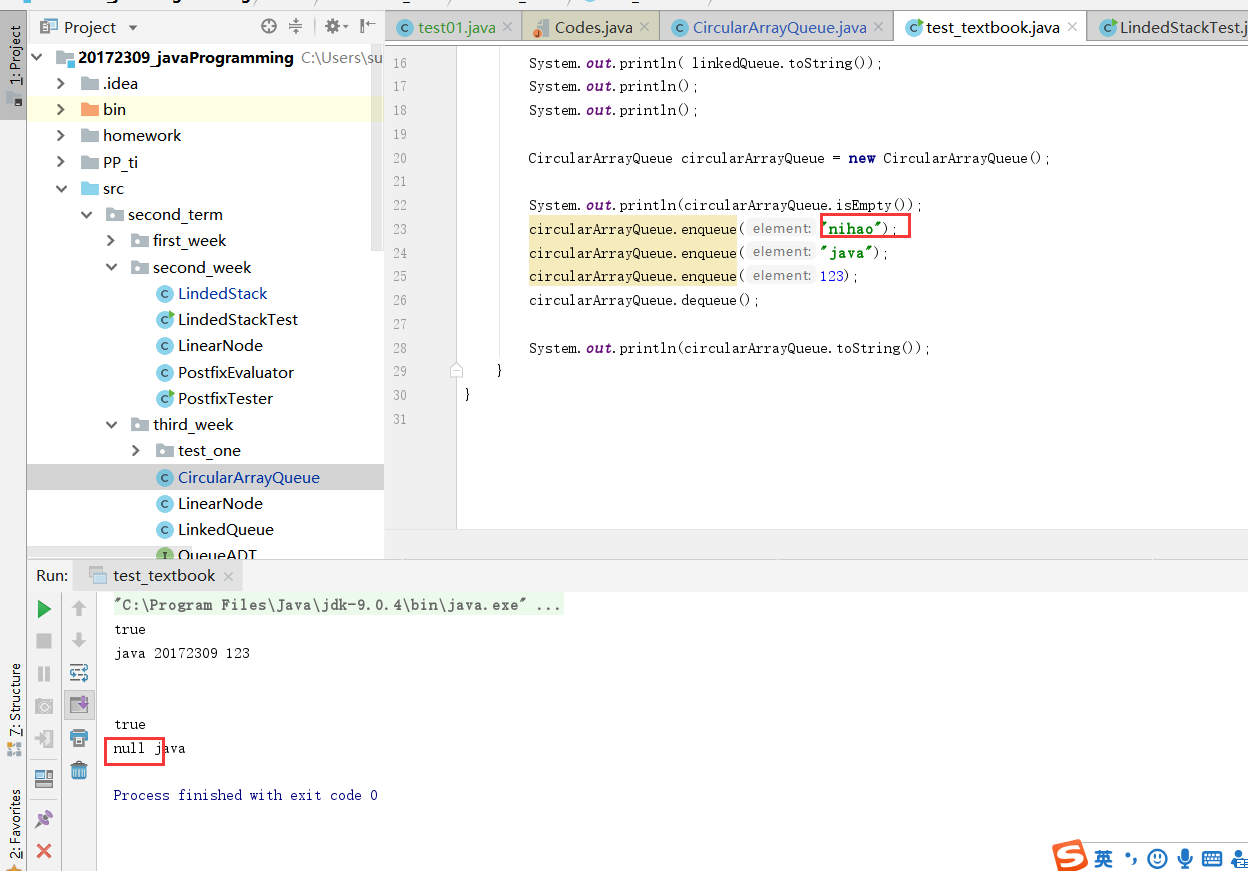Rerun test_textbook with the green play button
The image size is (1248, 871).
click(44, 609)
